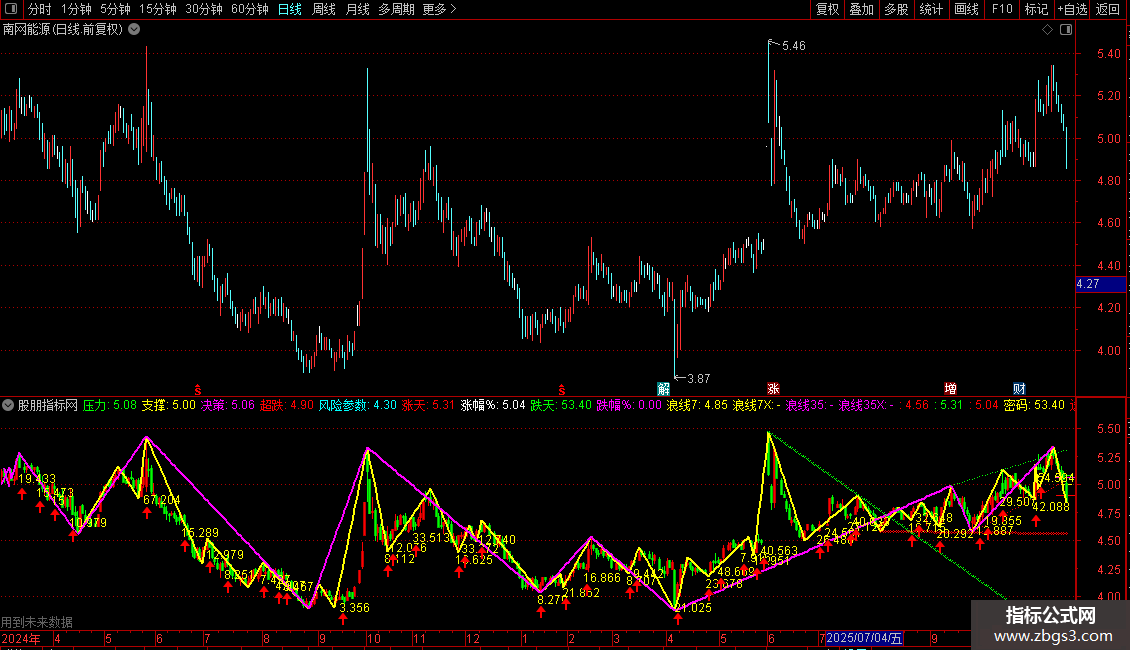
Task: Click the 21.025 label on indicator chart
Action: [x=694, y=607]
